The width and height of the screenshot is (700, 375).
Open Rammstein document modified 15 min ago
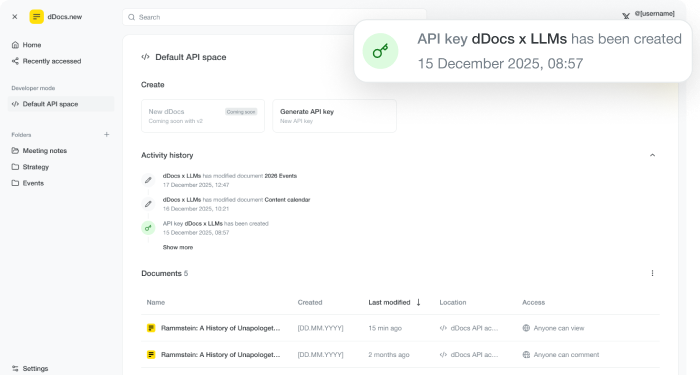coord(221,328)
